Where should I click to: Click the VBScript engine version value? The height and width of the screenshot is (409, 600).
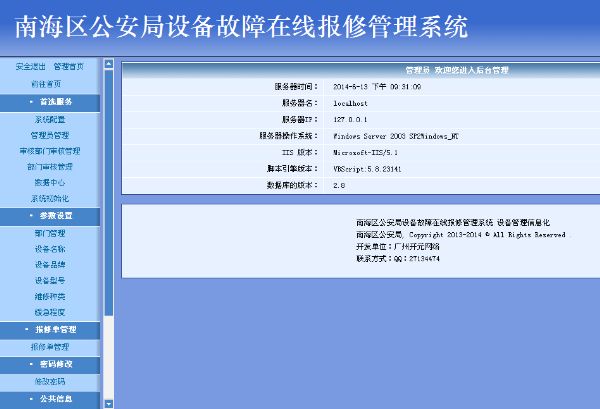pyautogui.click(x=367, y=169)
